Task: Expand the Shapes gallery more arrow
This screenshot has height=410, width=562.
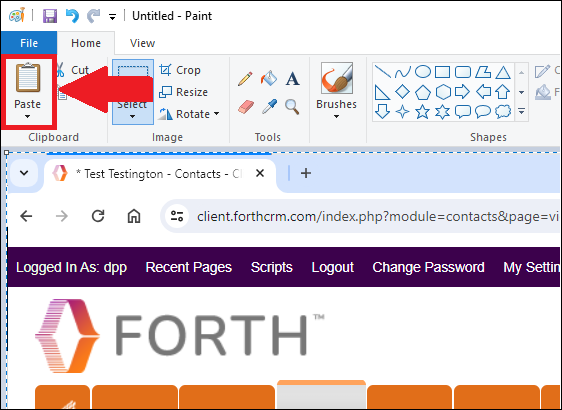Action: pos(521,111)
